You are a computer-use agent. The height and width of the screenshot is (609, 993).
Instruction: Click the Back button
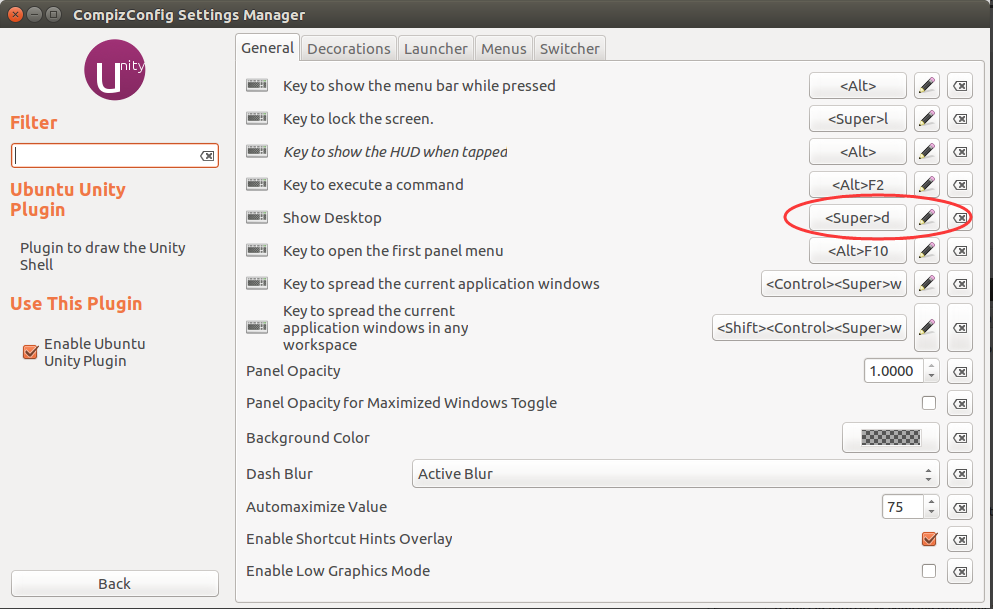tap(114, 583)
